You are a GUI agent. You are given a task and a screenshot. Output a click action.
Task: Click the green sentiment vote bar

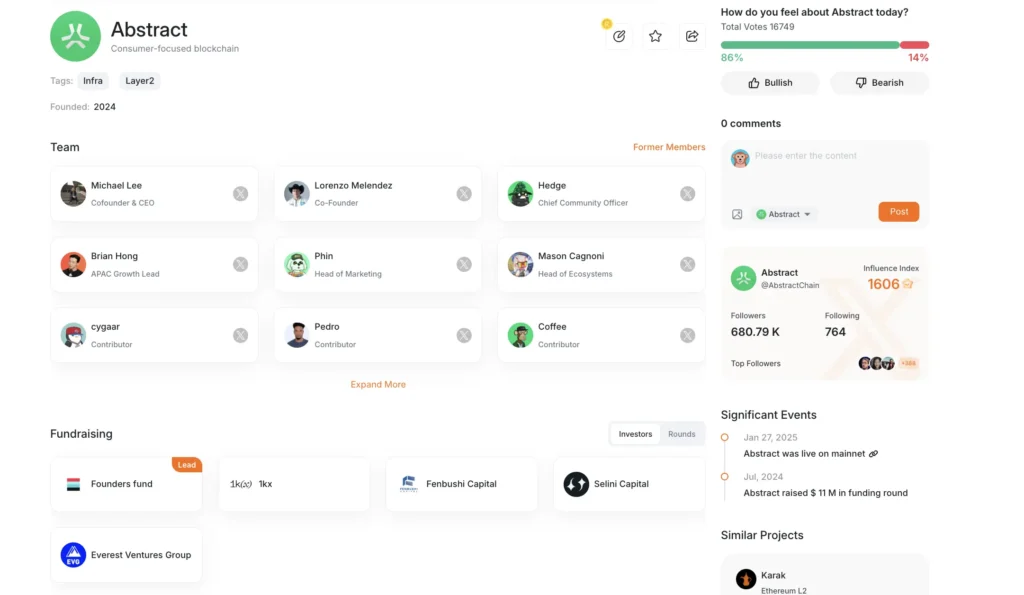[x=810, y=45]
